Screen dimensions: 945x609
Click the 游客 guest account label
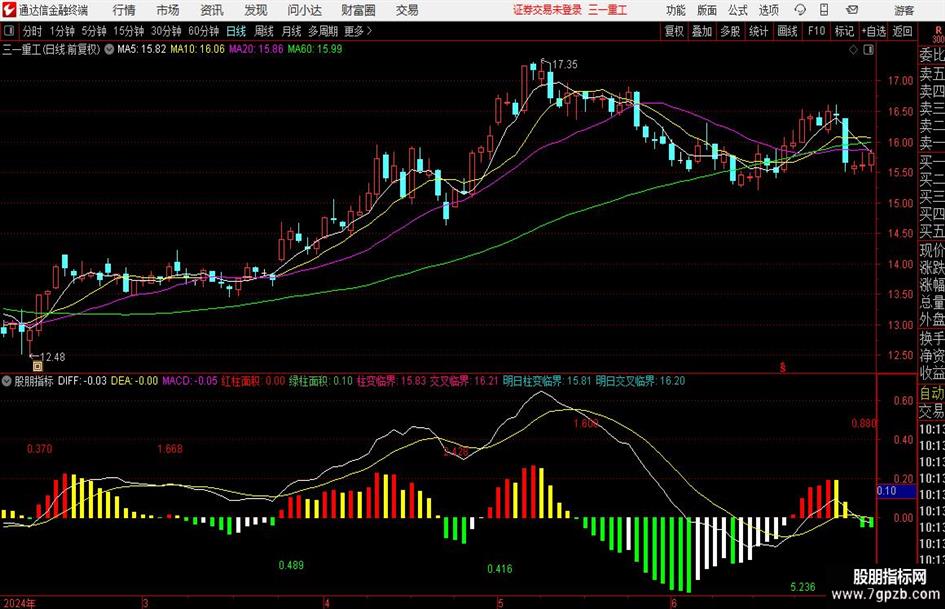(x=903, y=10)
